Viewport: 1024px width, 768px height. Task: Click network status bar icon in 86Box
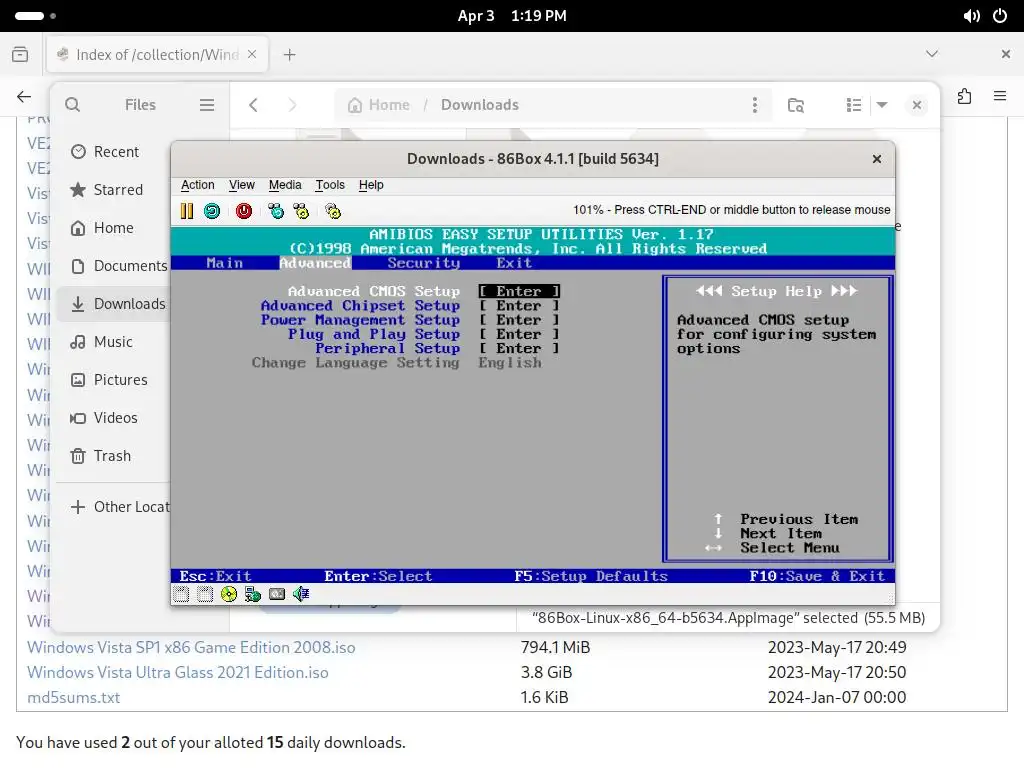click(x=253, y=594)
